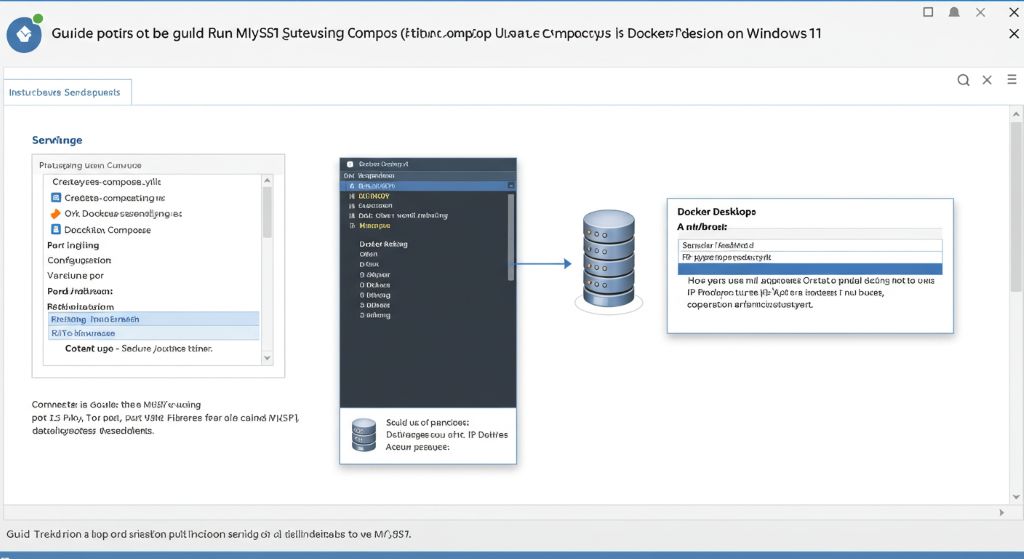
Task: Close the tab bar with its X icon
Action: (987, 80)
